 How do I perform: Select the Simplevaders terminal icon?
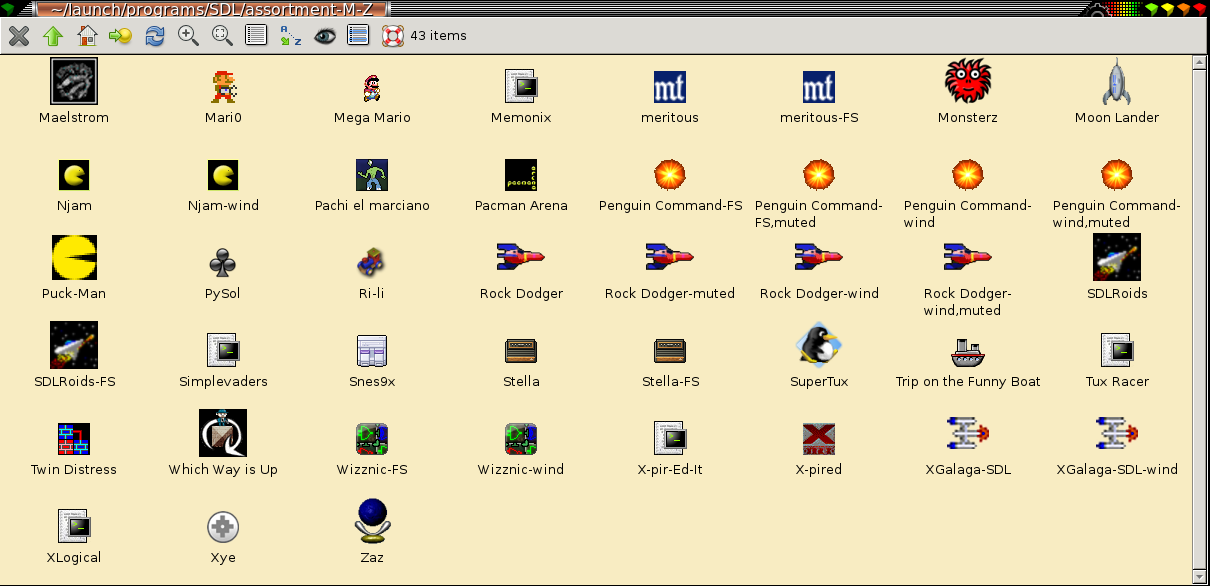[223, 351]
